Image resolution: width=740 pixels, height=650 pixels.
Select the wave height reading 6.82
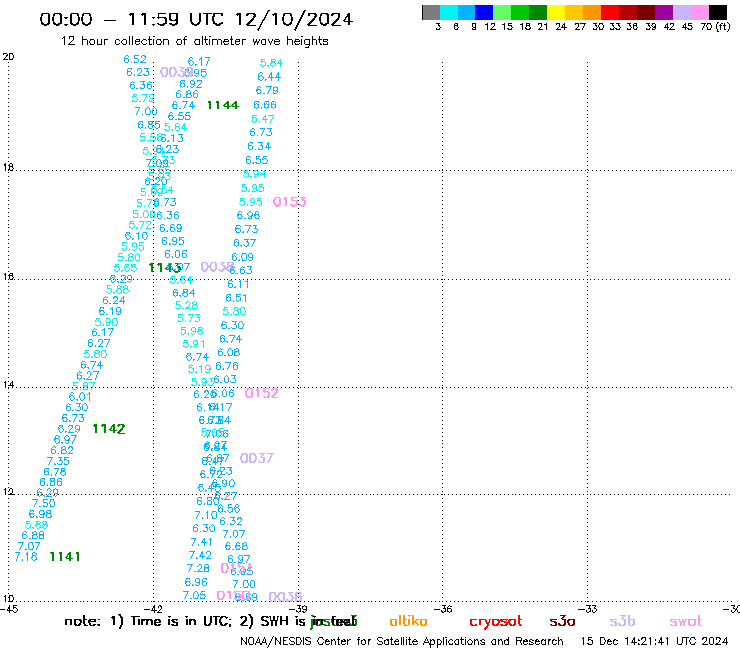pos(62,450)
